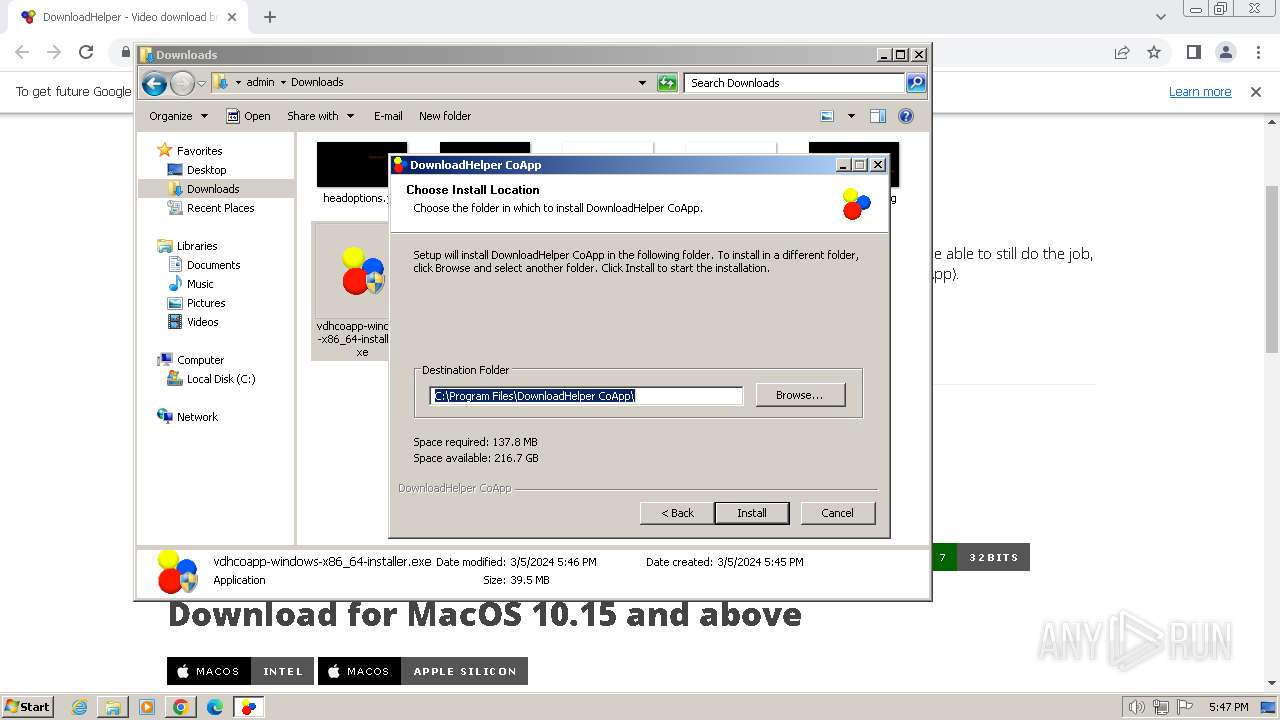The image size is (1280, 720).
Task: Click the volume icon in system tray
Action: point(1136,707)
